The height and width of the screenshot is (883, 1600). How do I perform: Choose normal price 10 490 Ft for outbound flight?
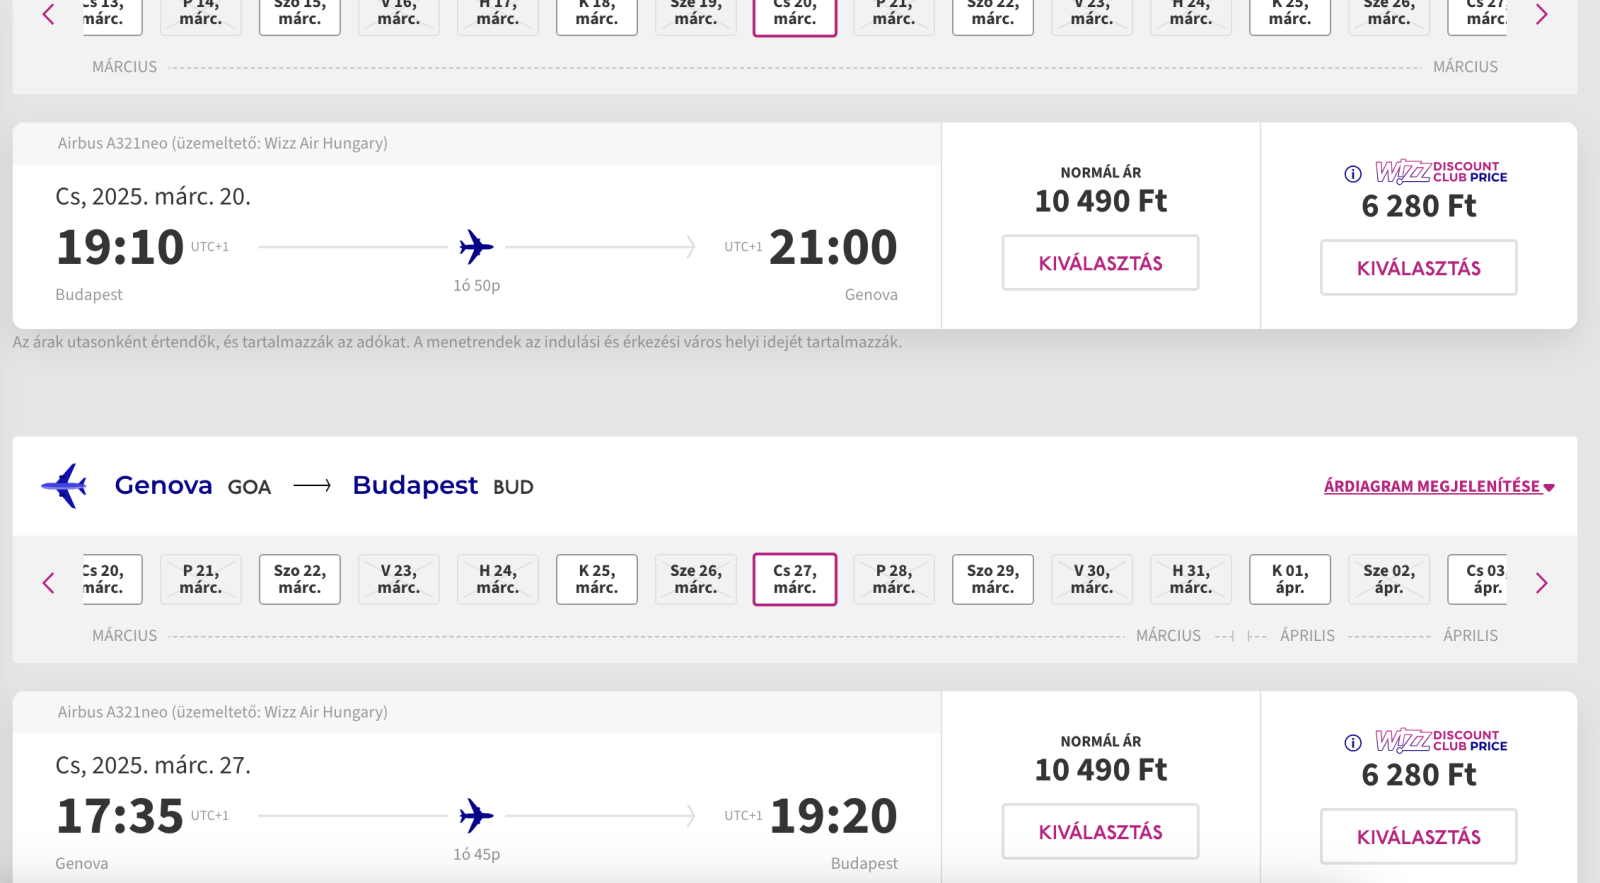point(1100,263)
